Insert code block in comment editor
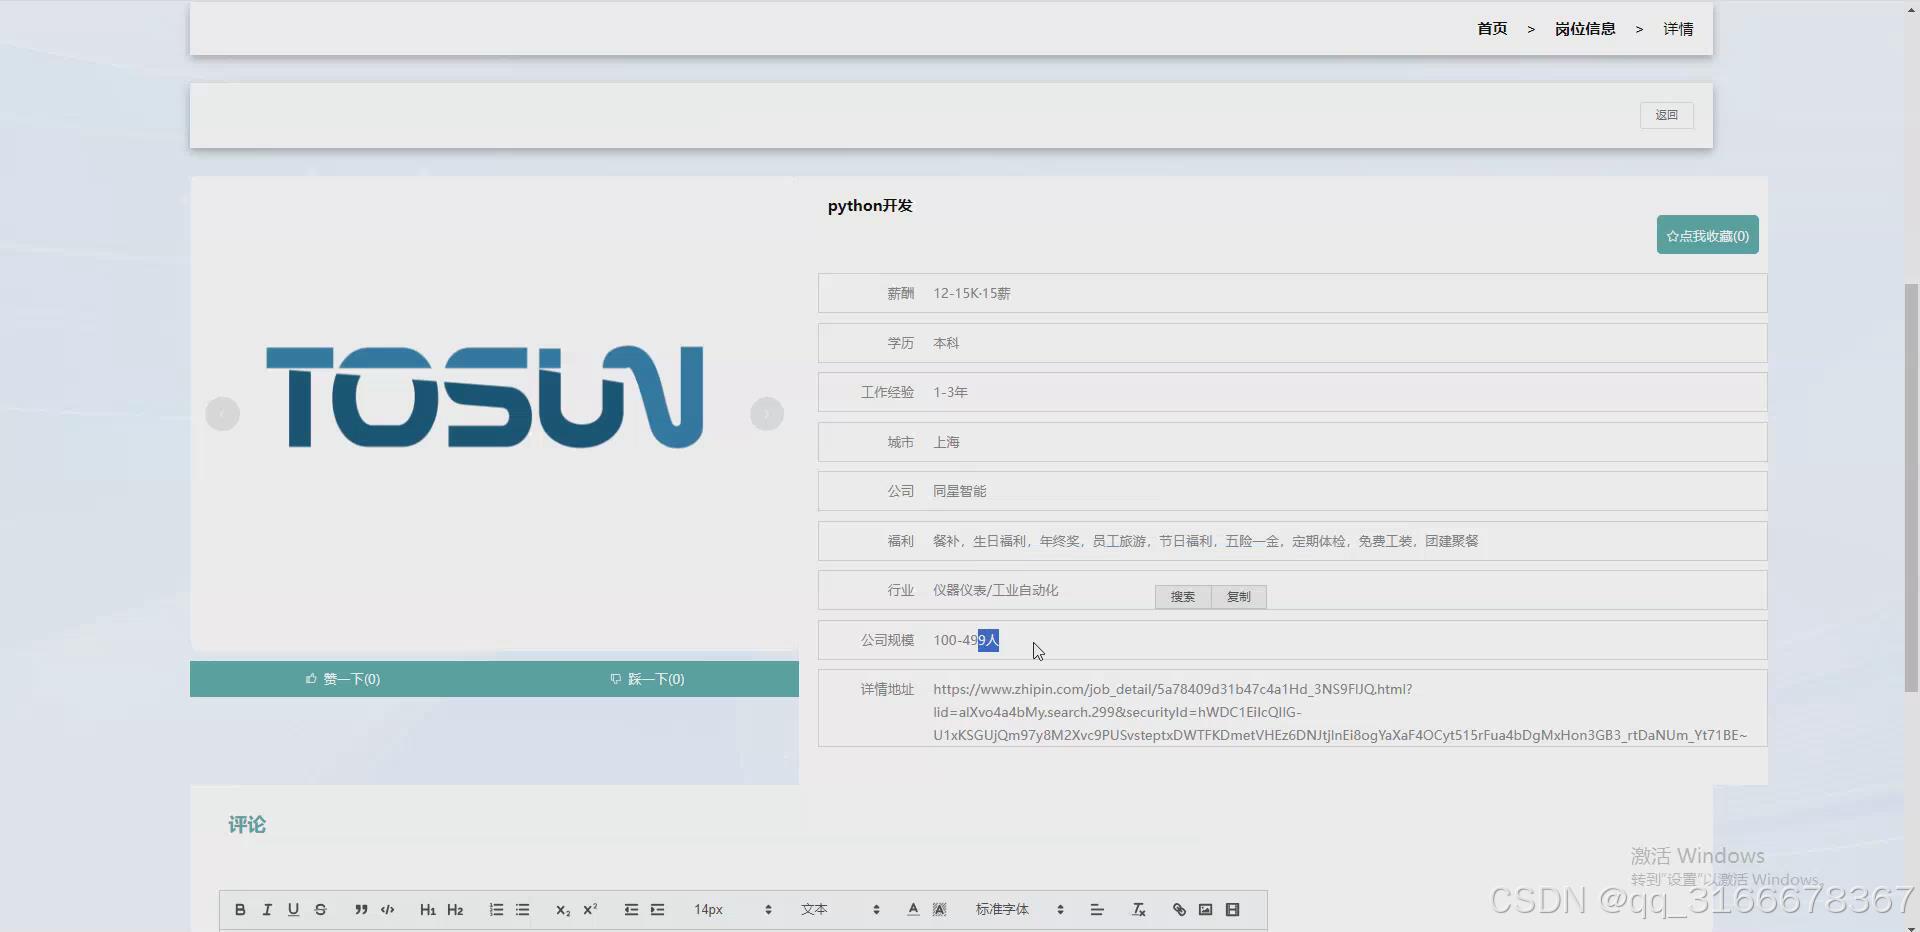 388,910
